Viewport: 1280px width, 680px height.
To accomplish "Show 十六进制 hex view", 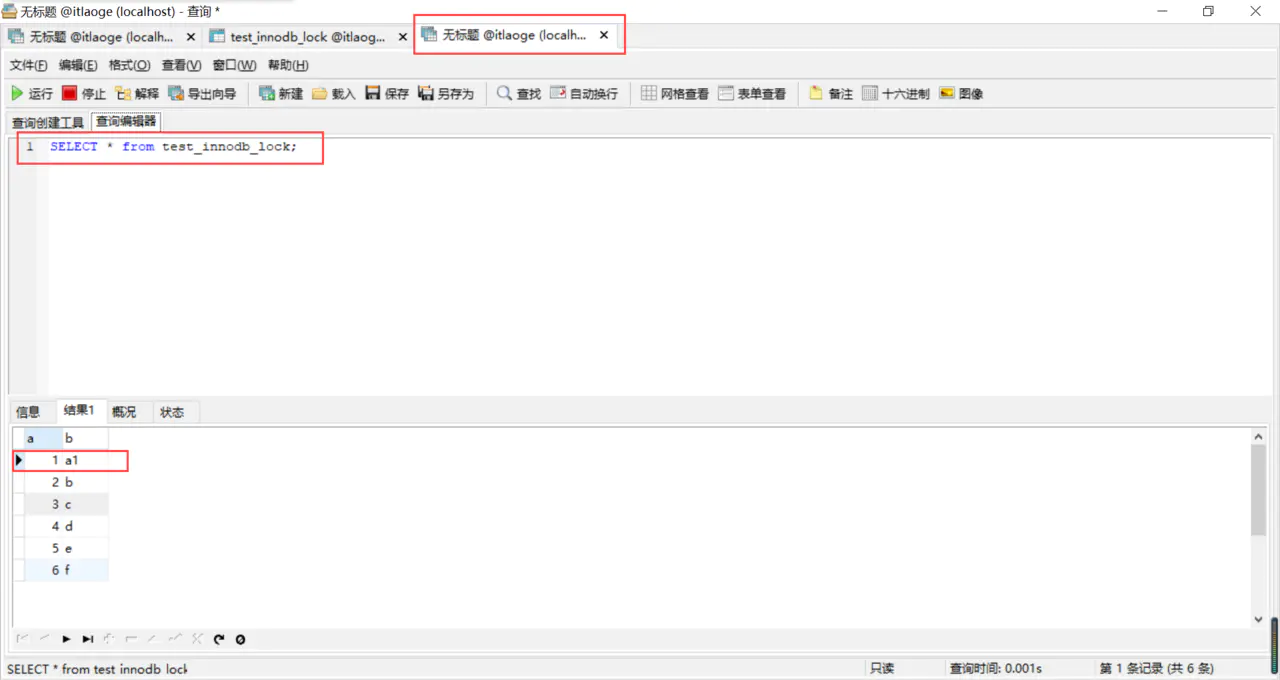I will tap(896, 93).
